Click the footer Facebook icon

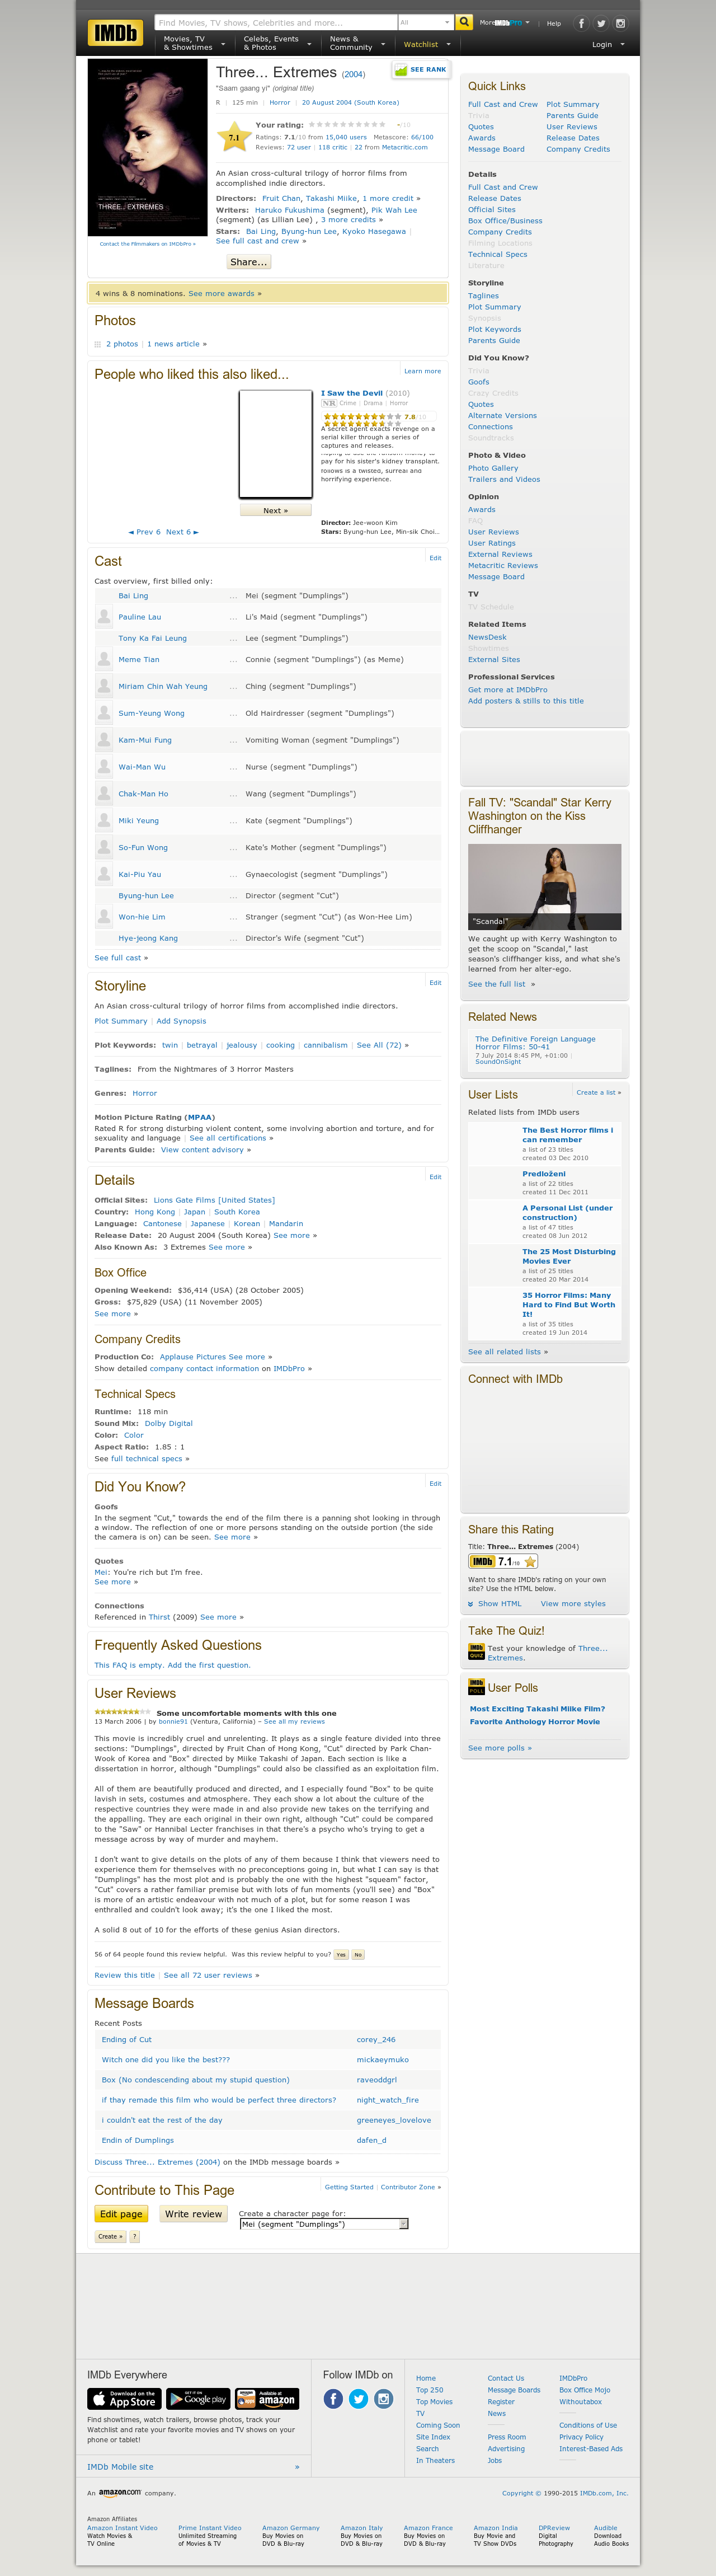(x=333, y=2399)
